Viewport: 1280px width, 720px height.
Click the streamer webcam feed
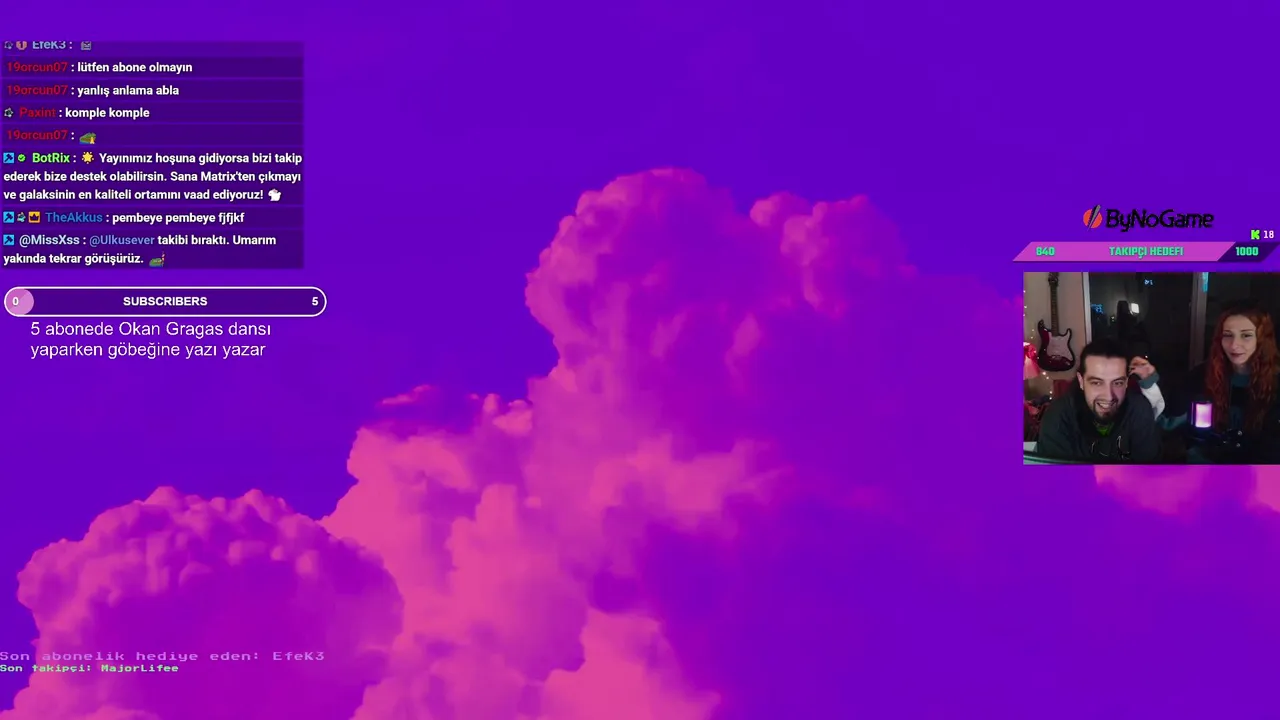[x=1151, y=368]
